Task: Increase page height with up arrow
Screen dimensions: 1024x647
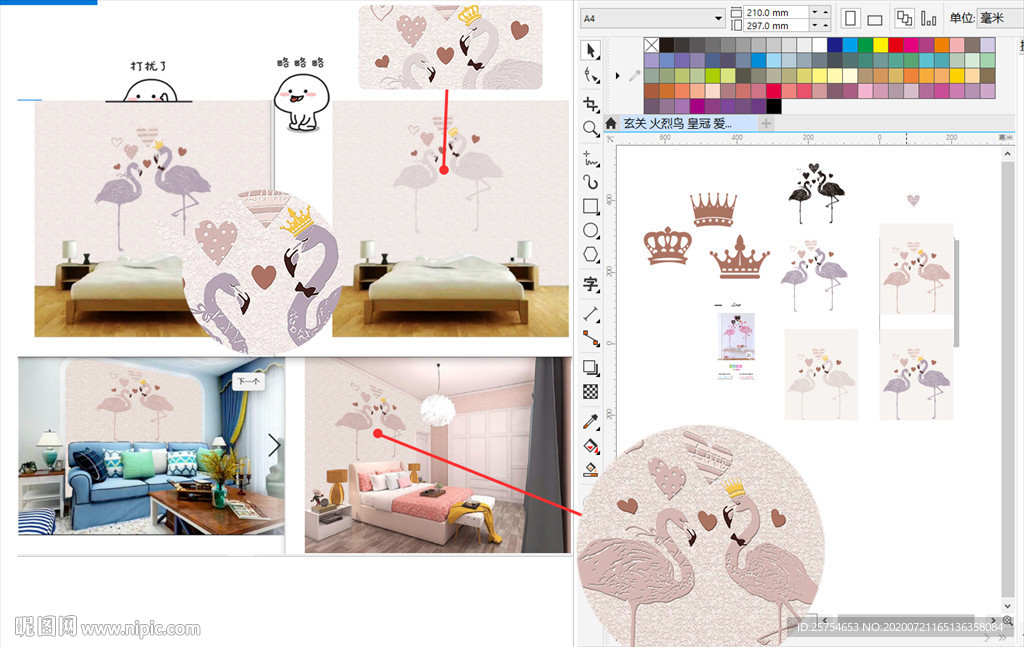Action: tap(825, 25)
